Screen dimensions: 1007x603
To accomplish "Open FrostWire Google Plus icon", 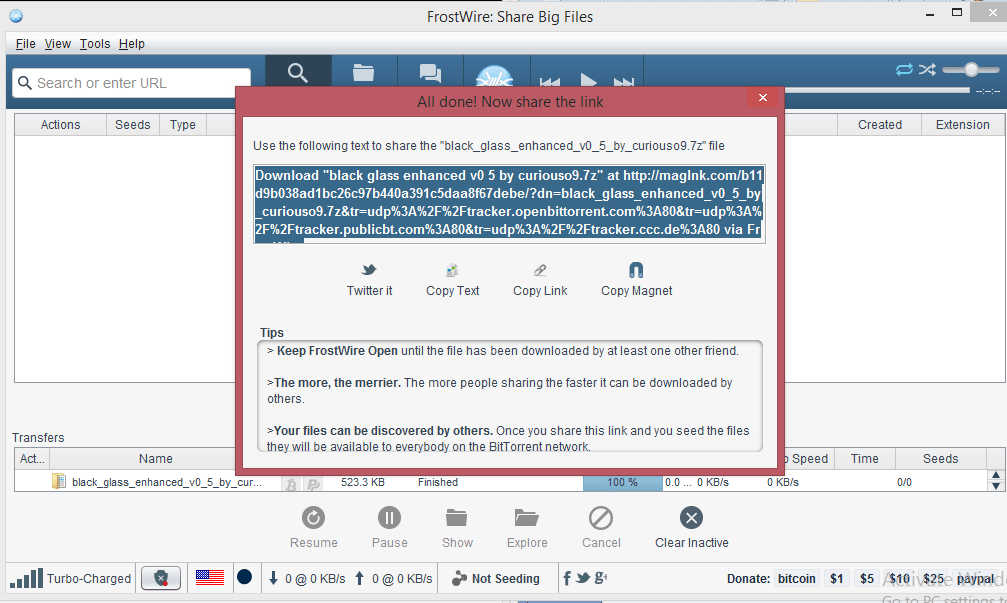I will (x=600, y=578).
